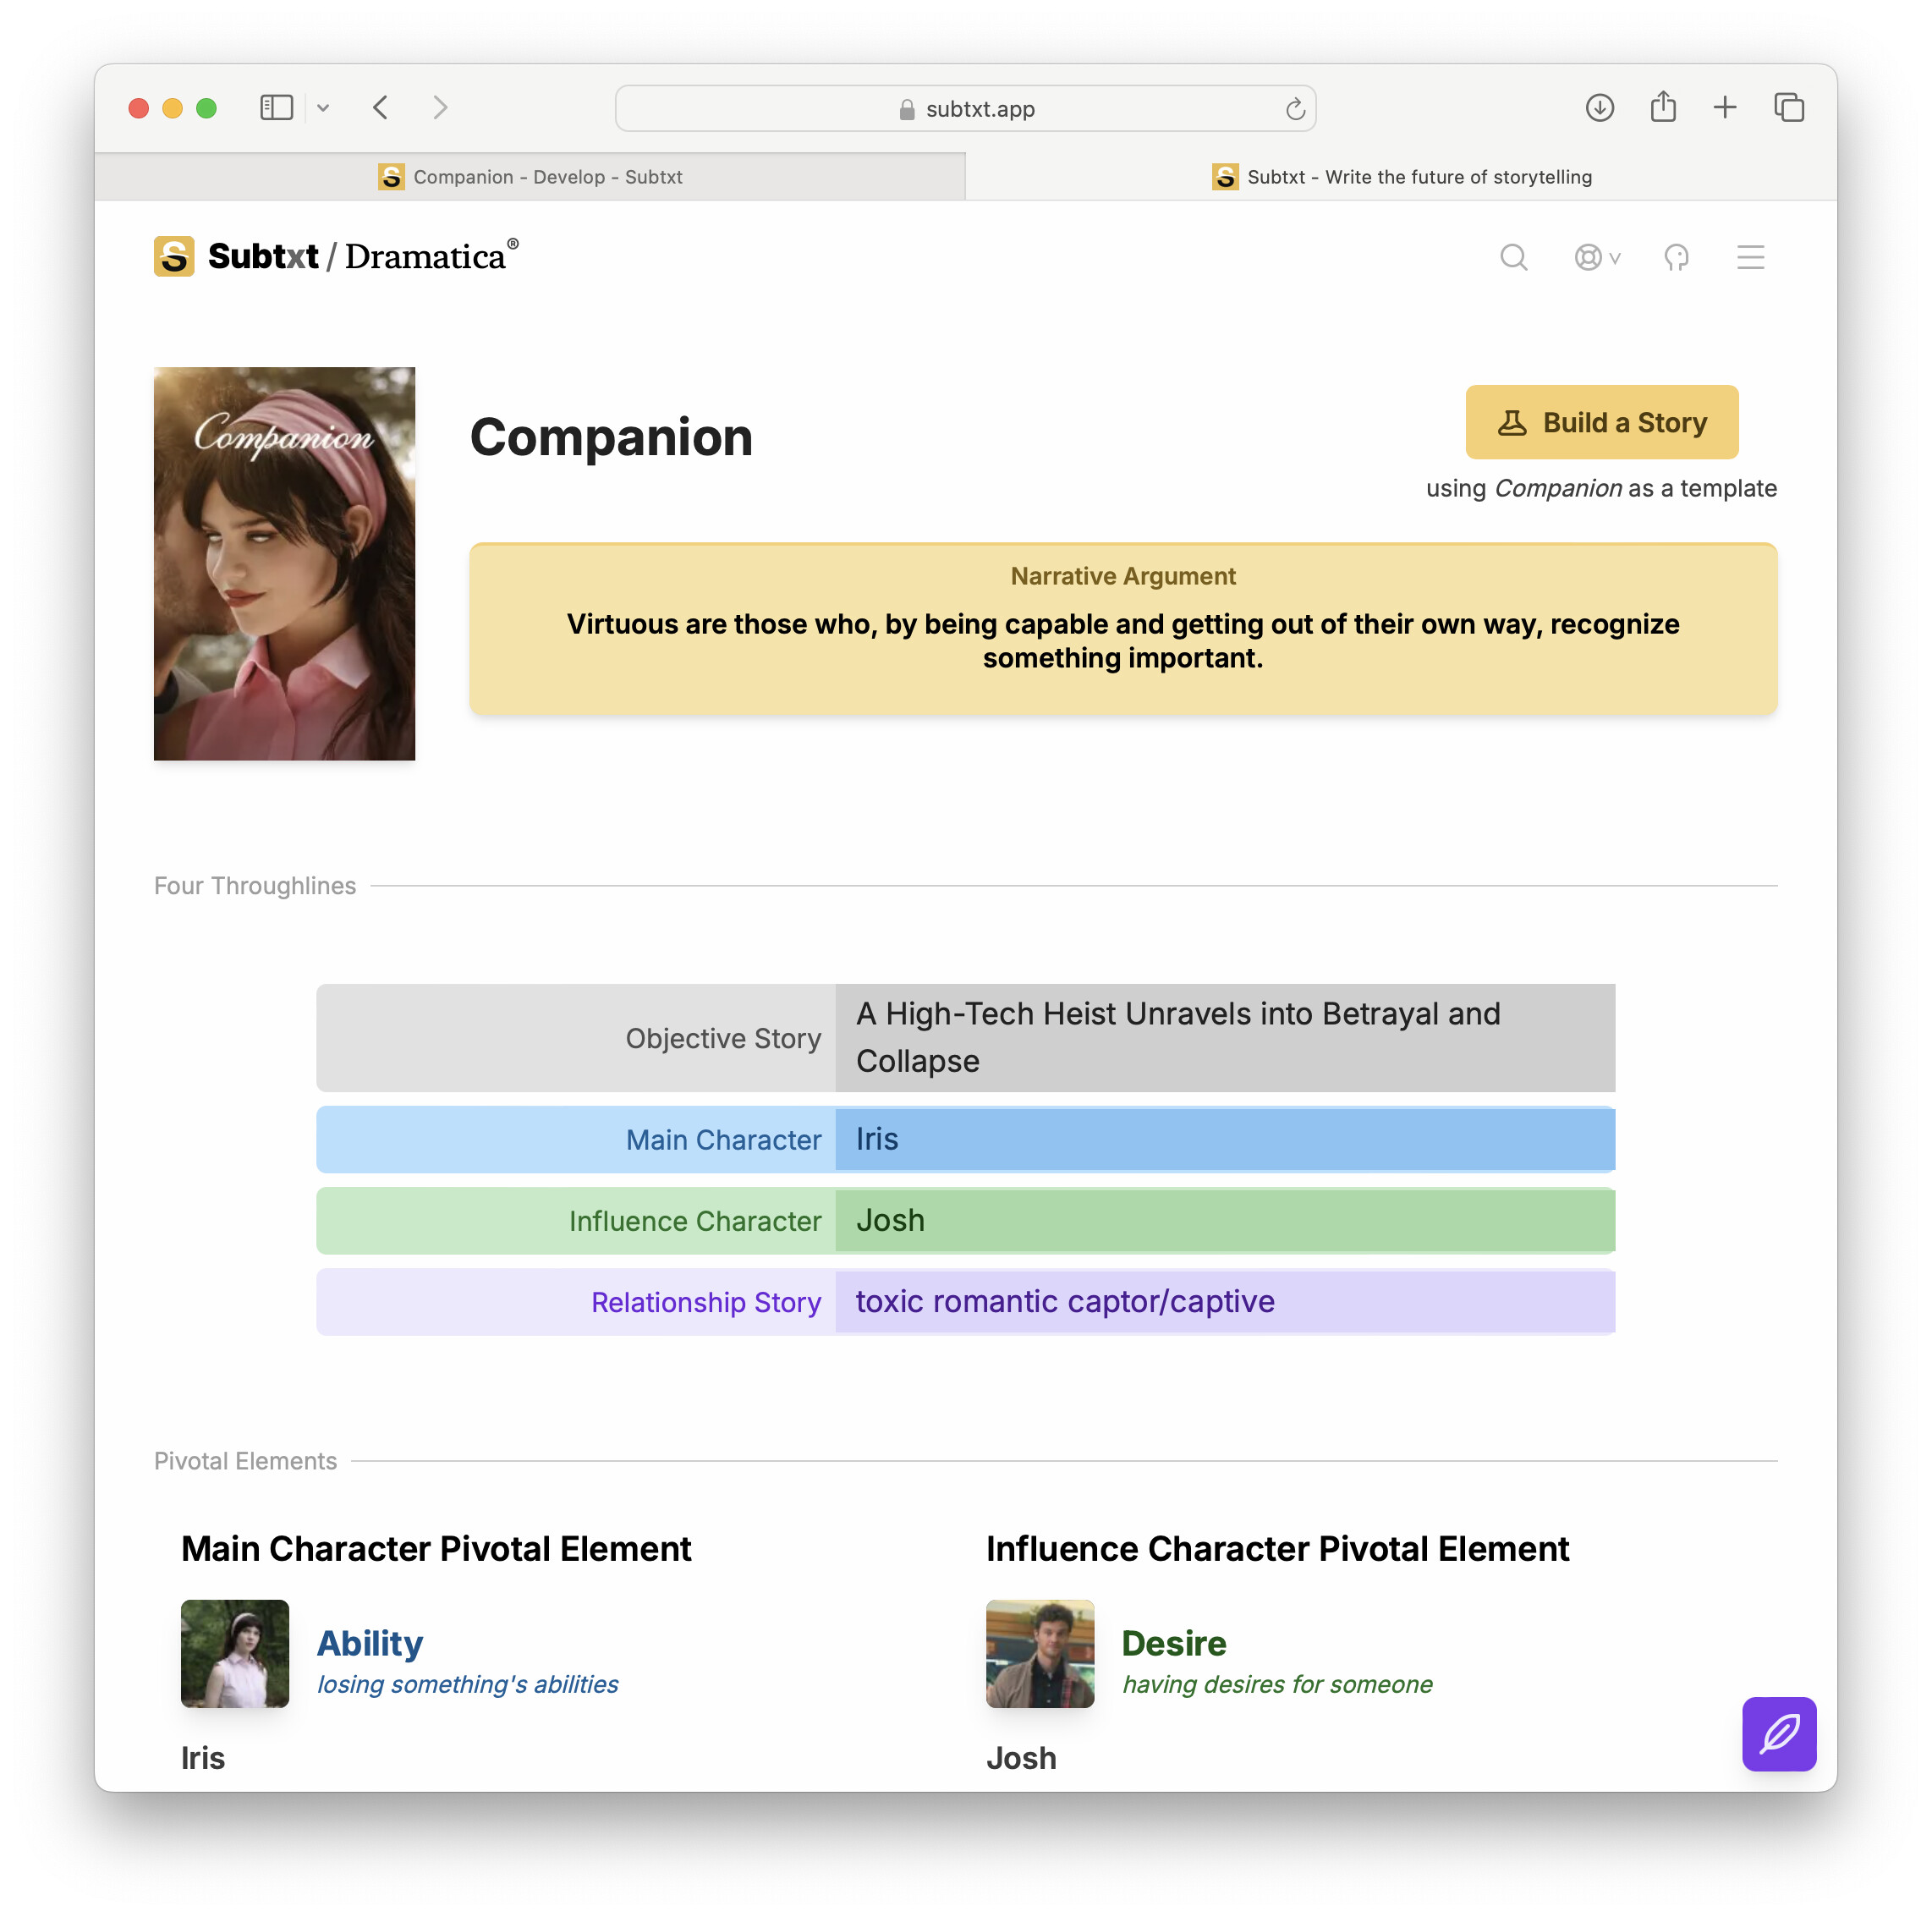Expand the sidebar options chevron
This screenshot has height=1917, width=1932.
(x=323, y=108)
